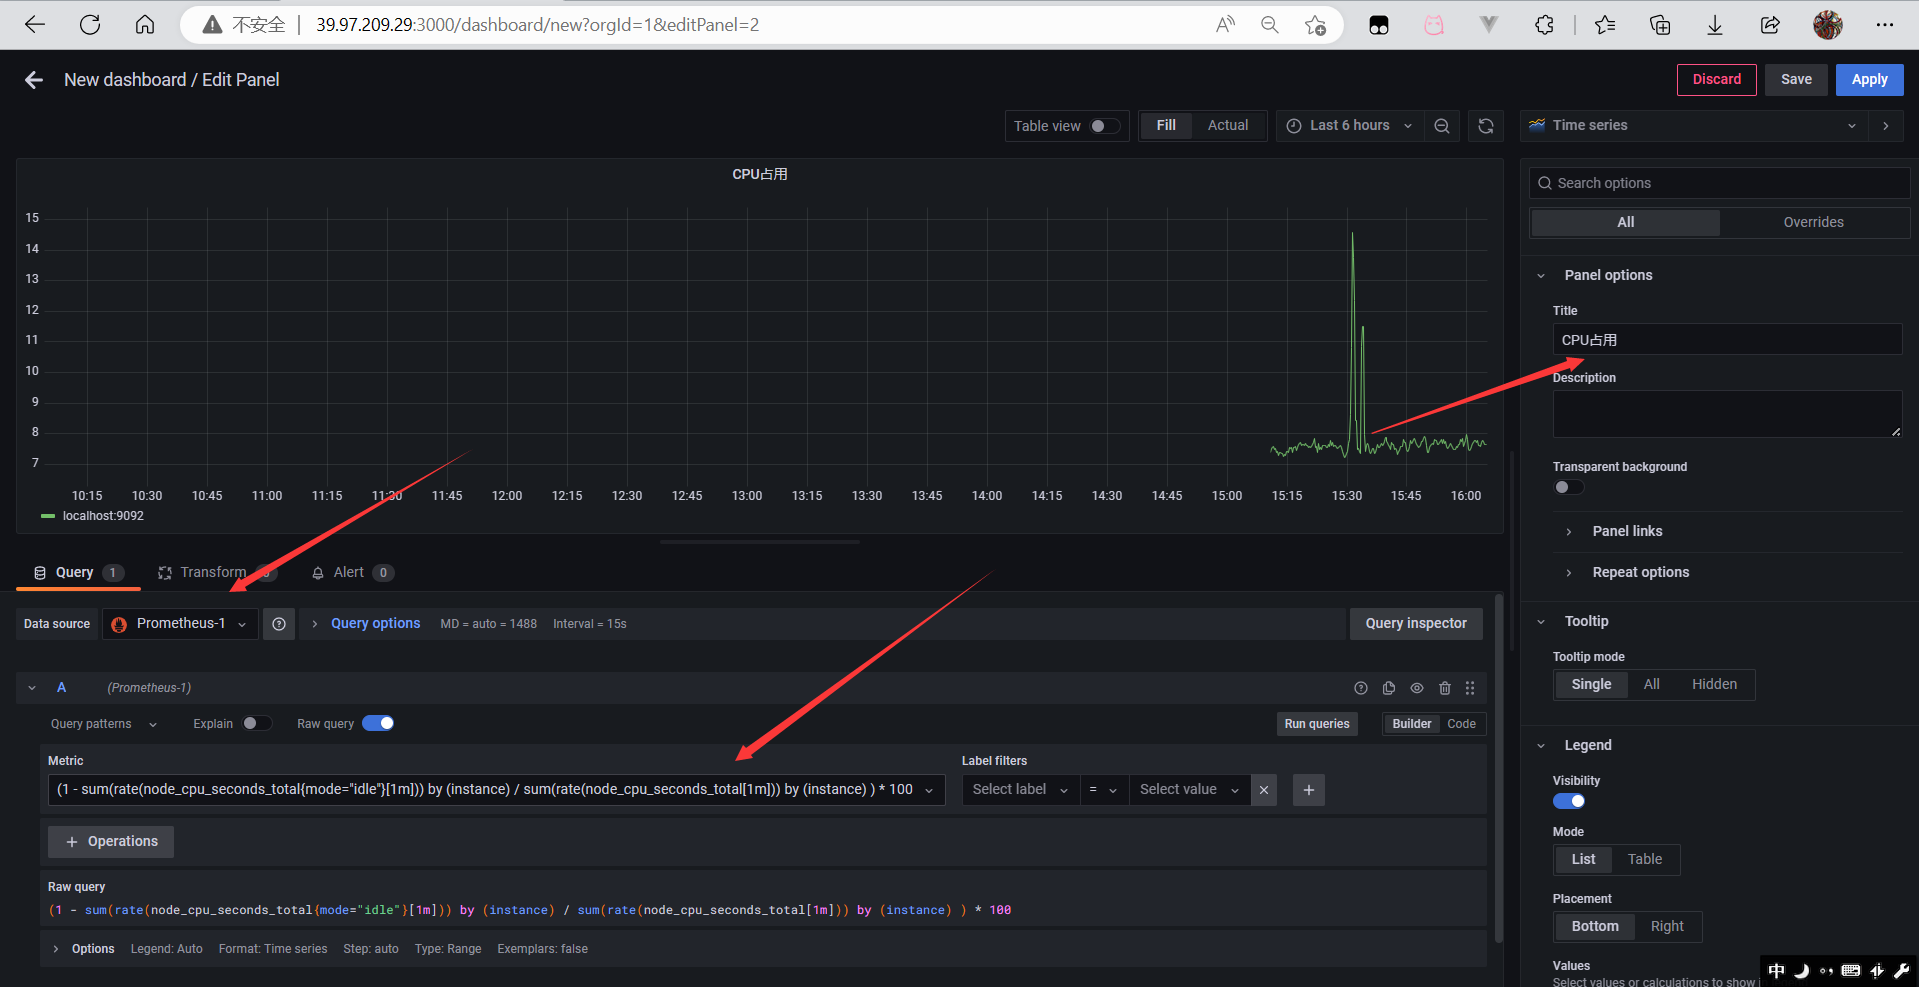This screenshot has width=1919, height=987.
Task: Enable Transparent background switch
Action: coord(1568,487)
